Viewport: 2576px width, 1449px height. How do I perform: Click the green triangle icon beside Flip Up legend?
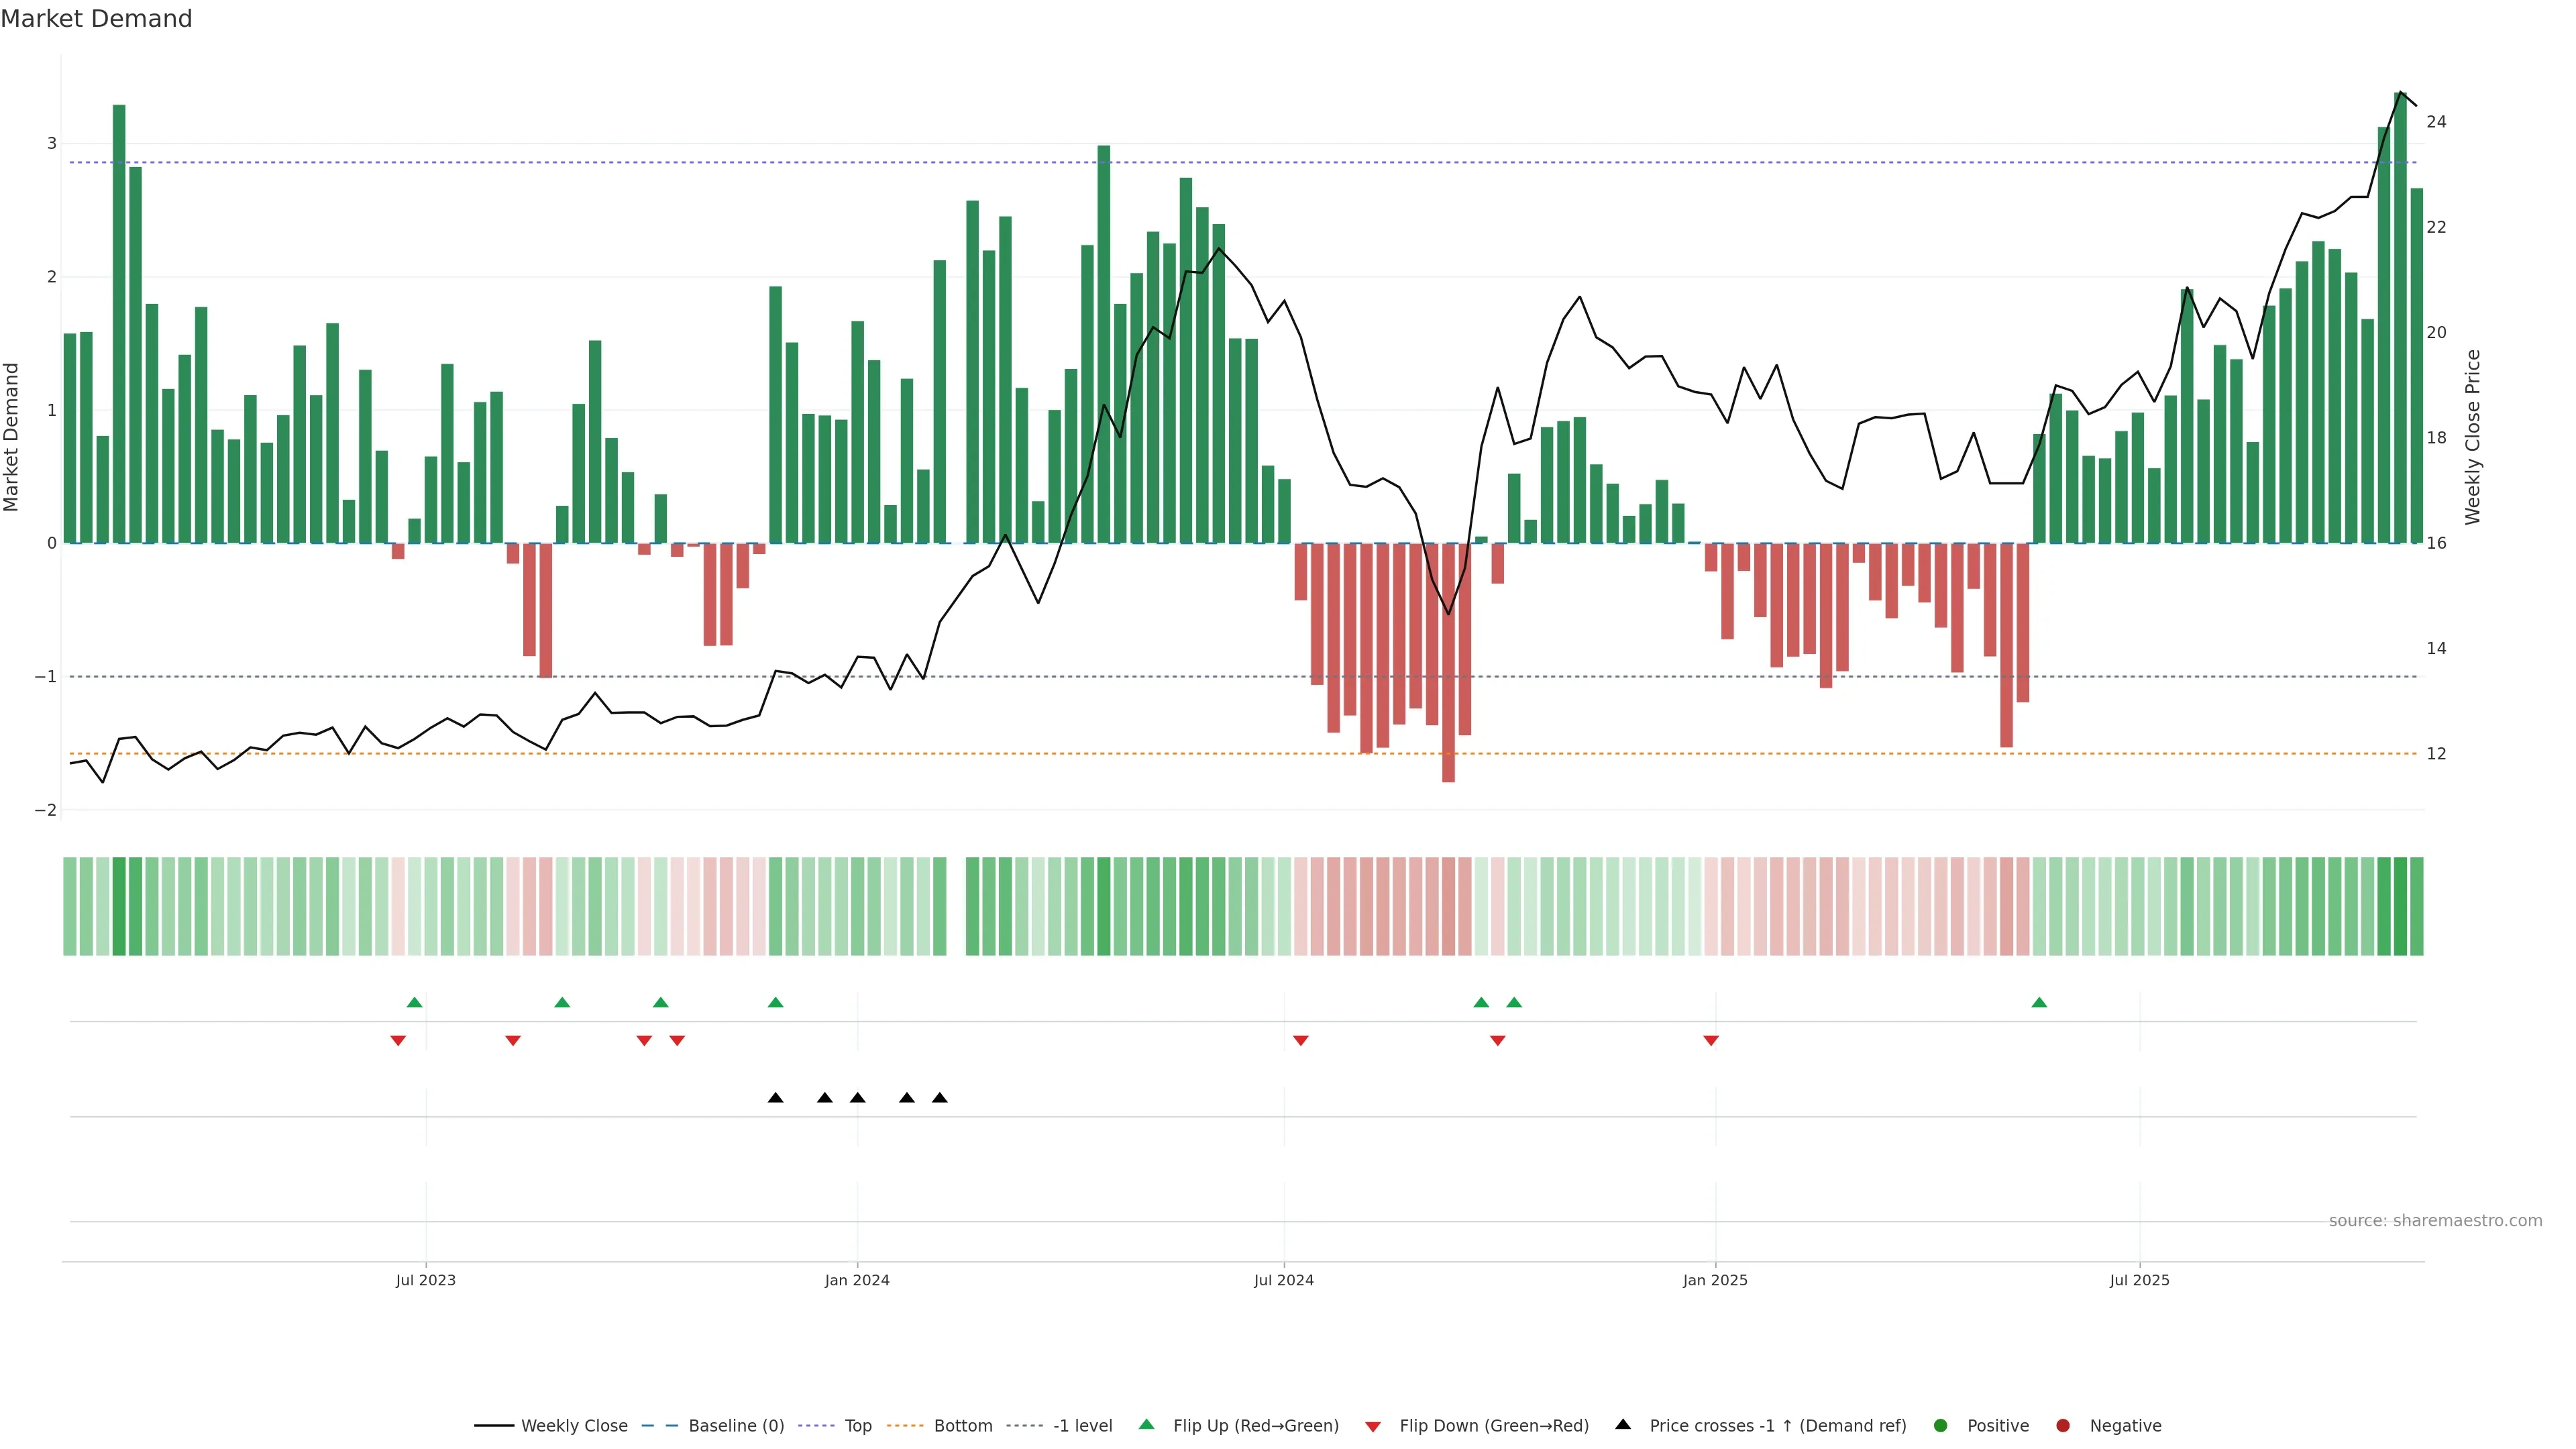coord(1146,1425)
